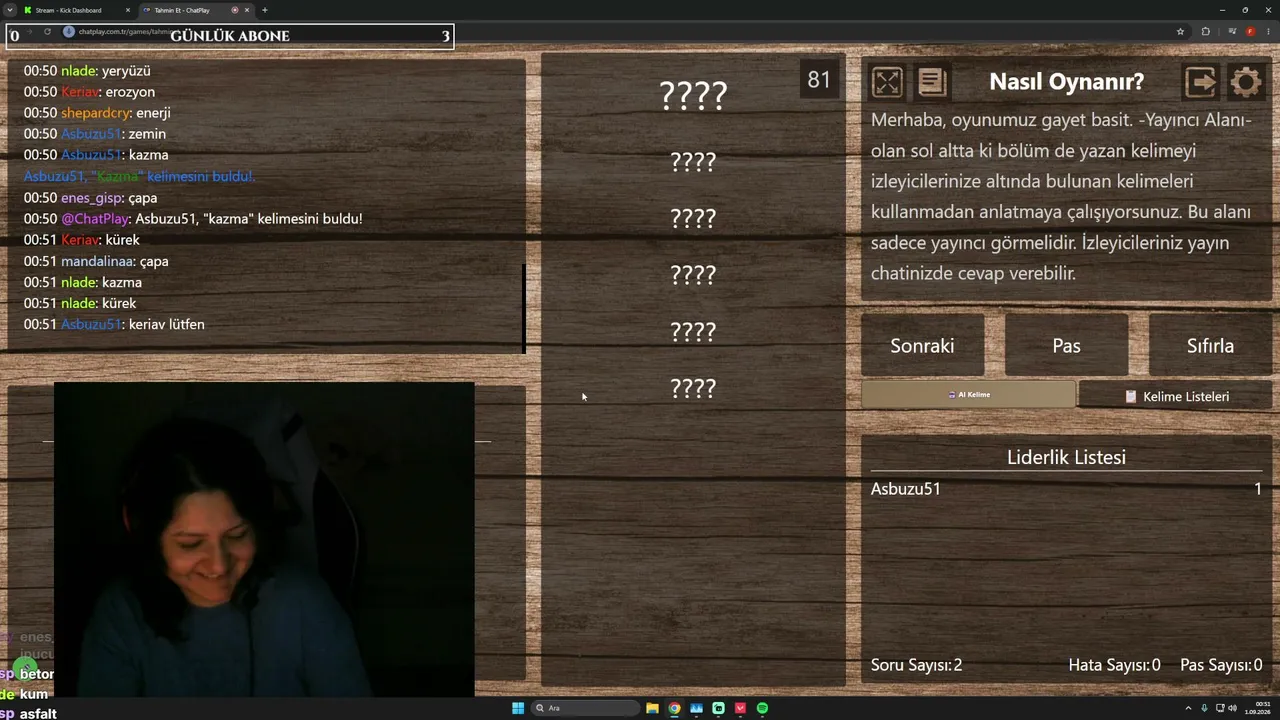Image resolution: width=1280 pixels, height=720 pixels.
Task: Open the browser extensions puzzle icon
Action: [1205, 32]
